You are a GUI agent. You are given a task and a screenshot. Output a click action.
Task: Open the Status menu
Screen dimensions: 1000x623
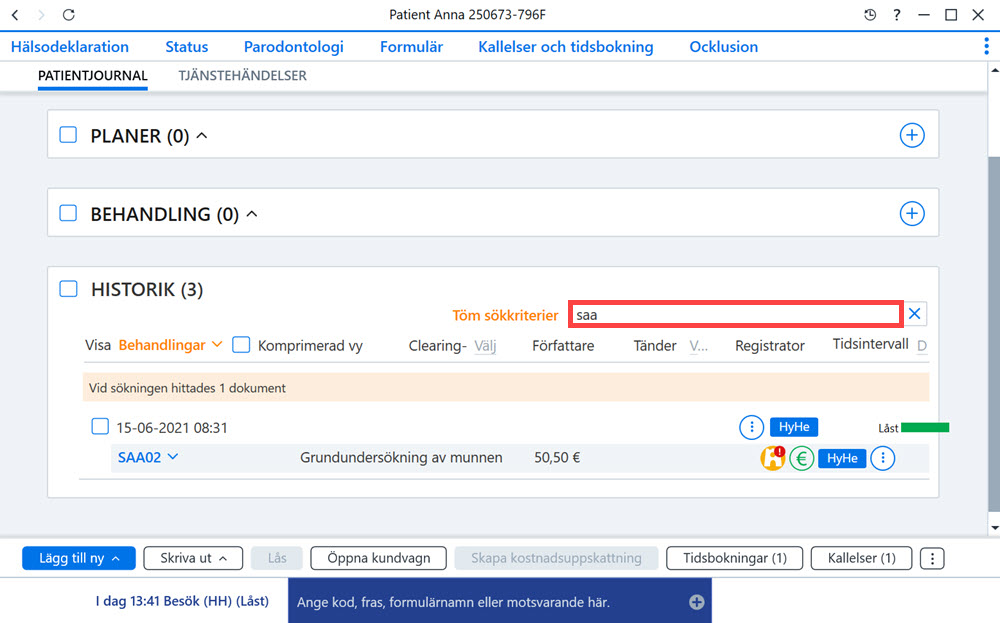click(x=187, y=47)
